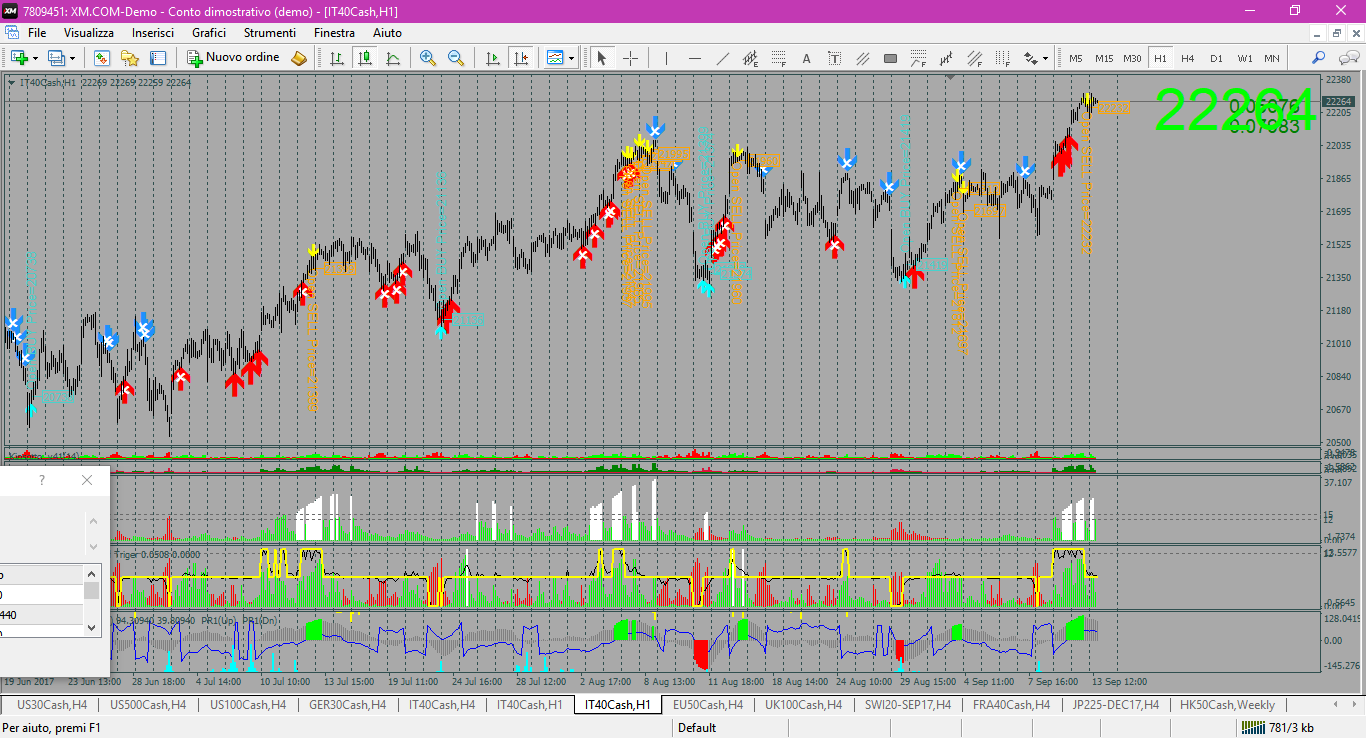Open the Grafici menu
This screenshot has height=738, width=1366.
209,33
